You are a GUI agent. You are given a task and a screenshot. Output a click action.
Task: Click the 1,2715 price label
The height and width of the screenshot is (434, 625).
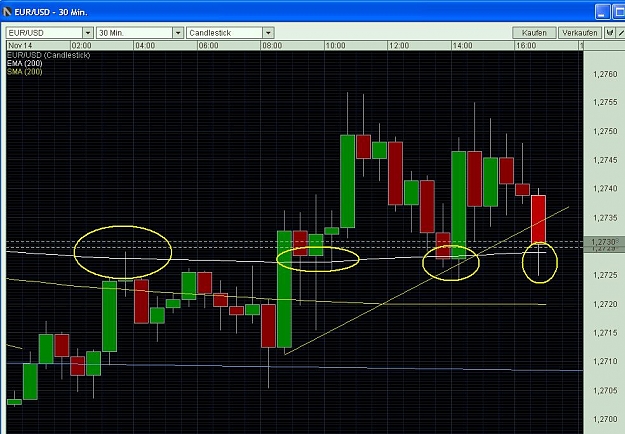coord(605,333)
